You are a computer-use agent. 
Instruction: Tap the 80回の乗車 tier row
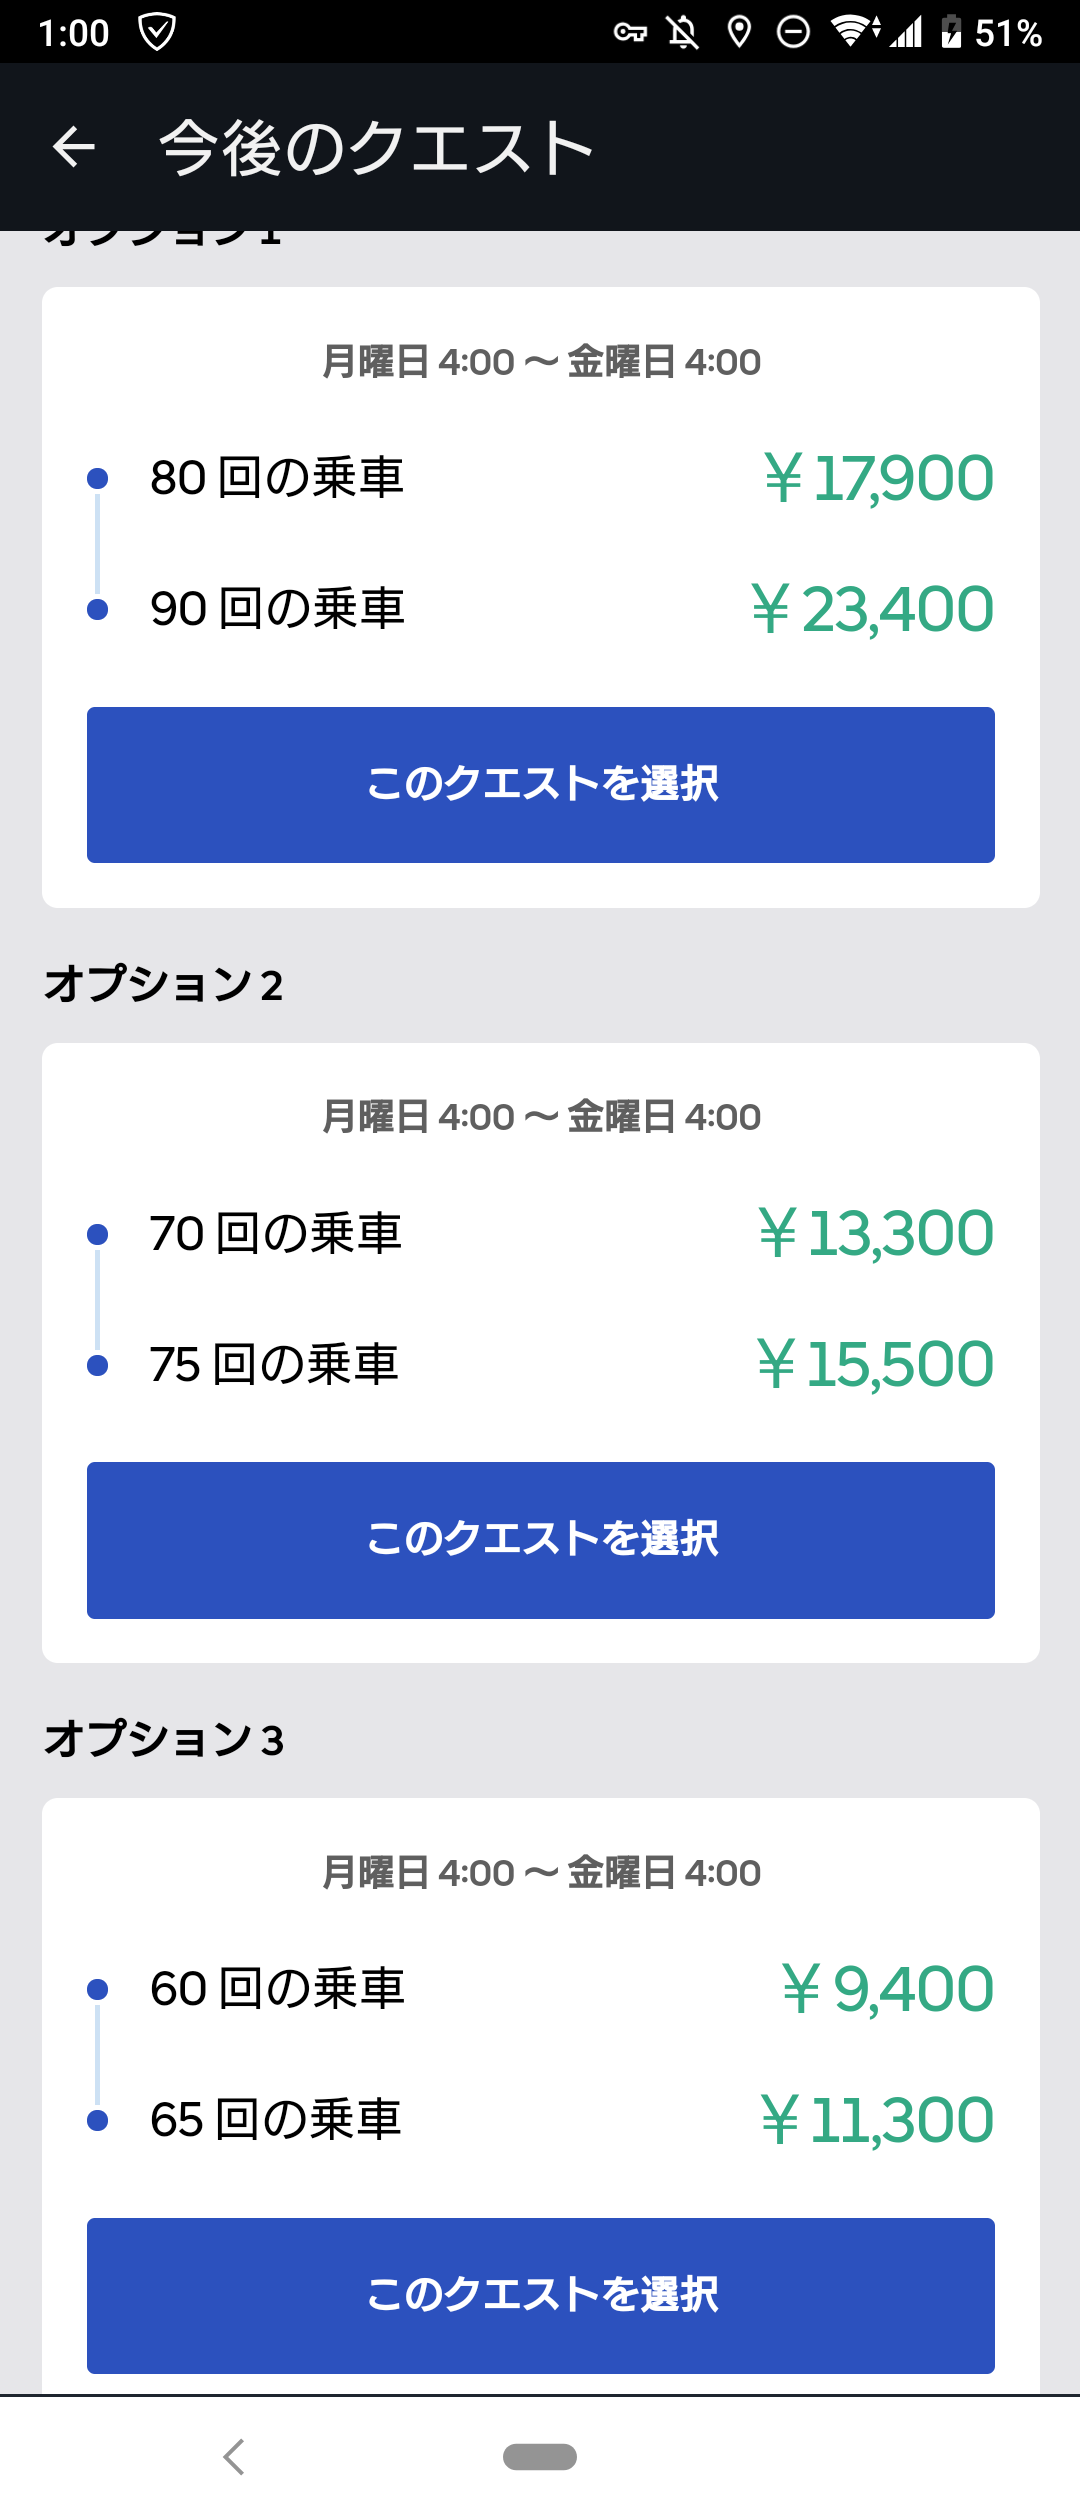click(541, 478)
